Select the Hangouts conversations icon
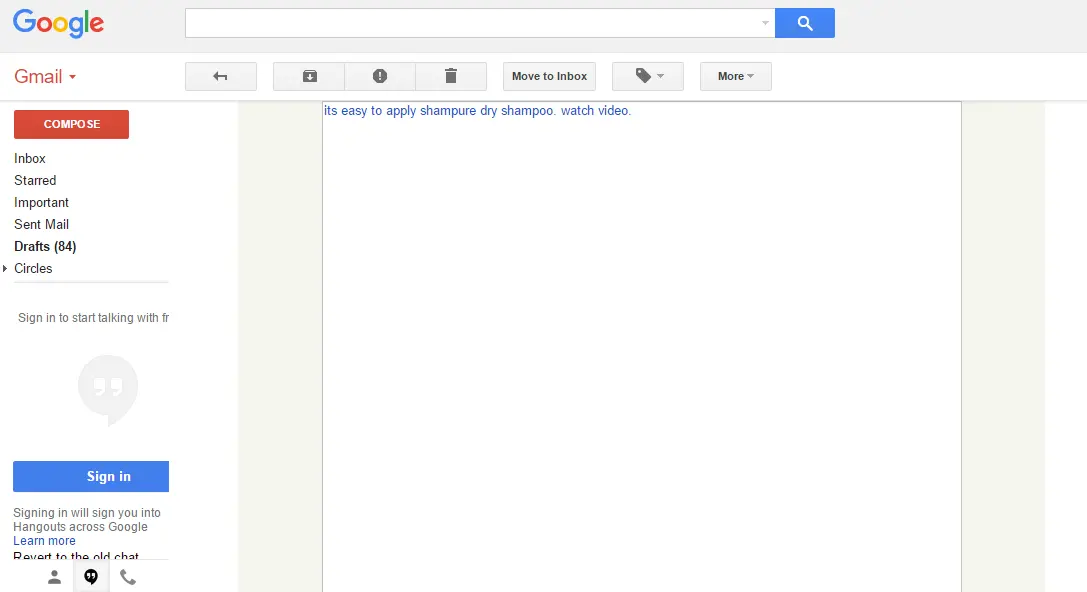This screenshot has height=592, width=1087. (91, 577)
